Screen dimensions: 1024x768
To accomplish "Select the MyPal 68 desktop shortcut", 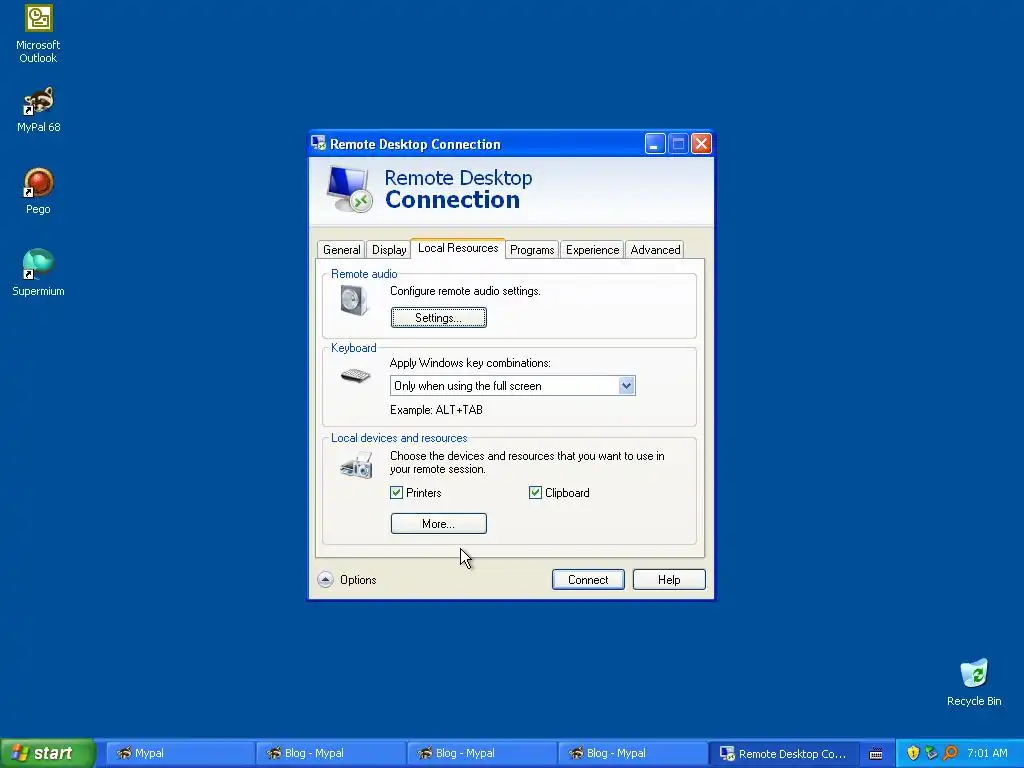I will click(x=38, y=109).
